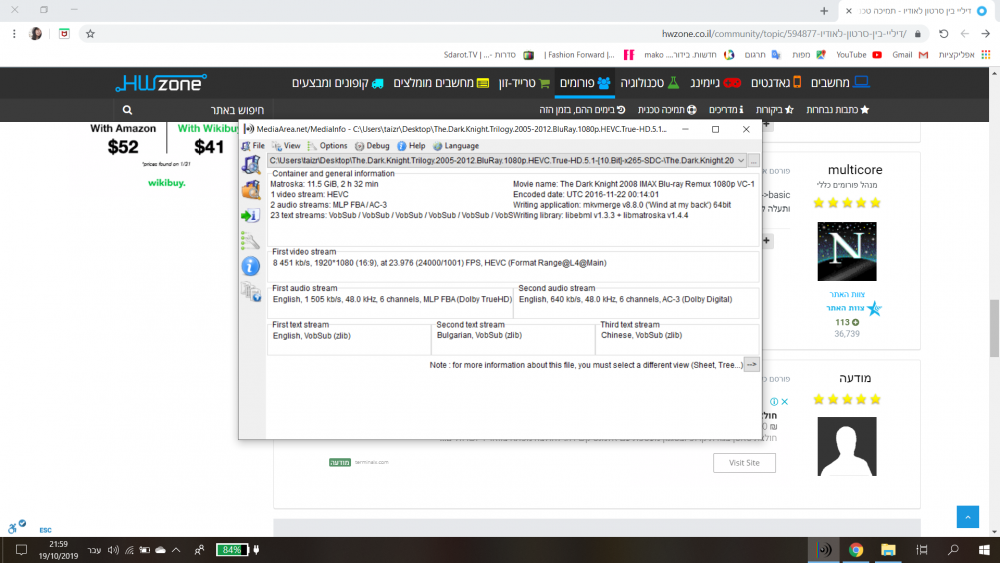Click תמיכה טכנית in HWzone sub-navigation
This screenshot has width=1000, height=563.
coord(667,110)
